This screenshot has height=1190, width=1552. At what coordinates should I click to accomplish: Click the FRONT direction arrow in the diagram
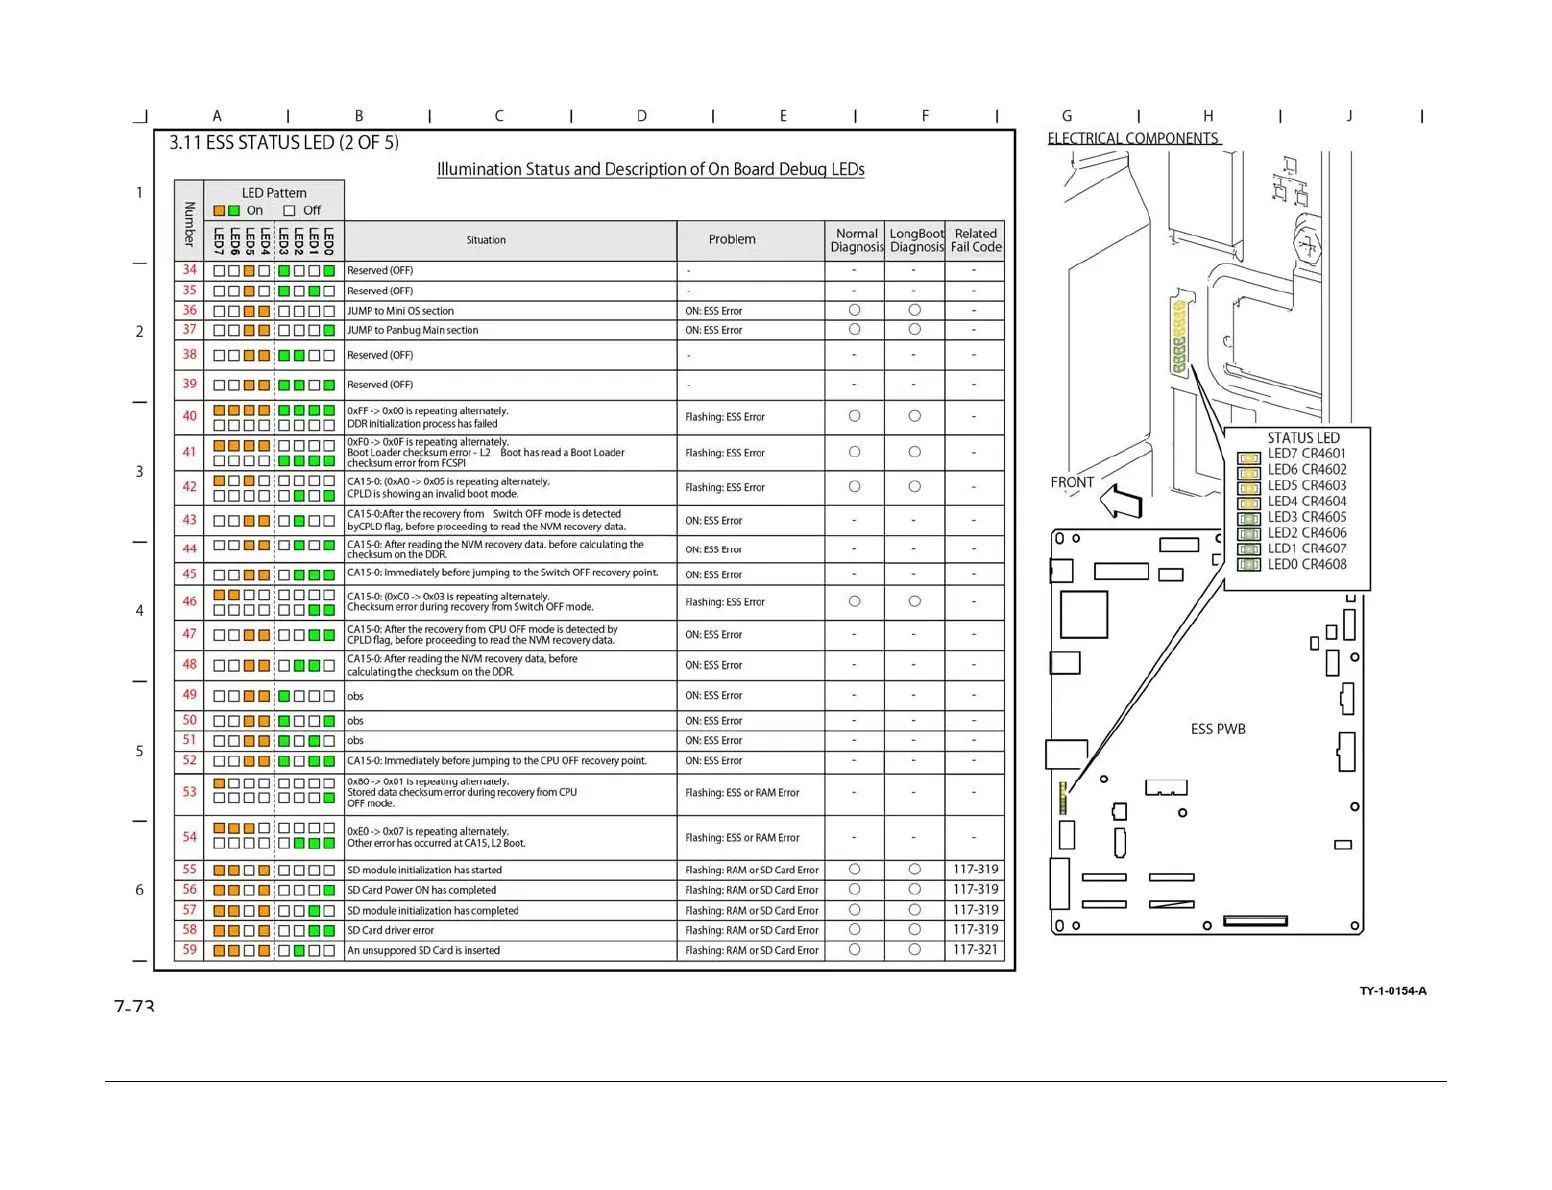(1121, 501)
